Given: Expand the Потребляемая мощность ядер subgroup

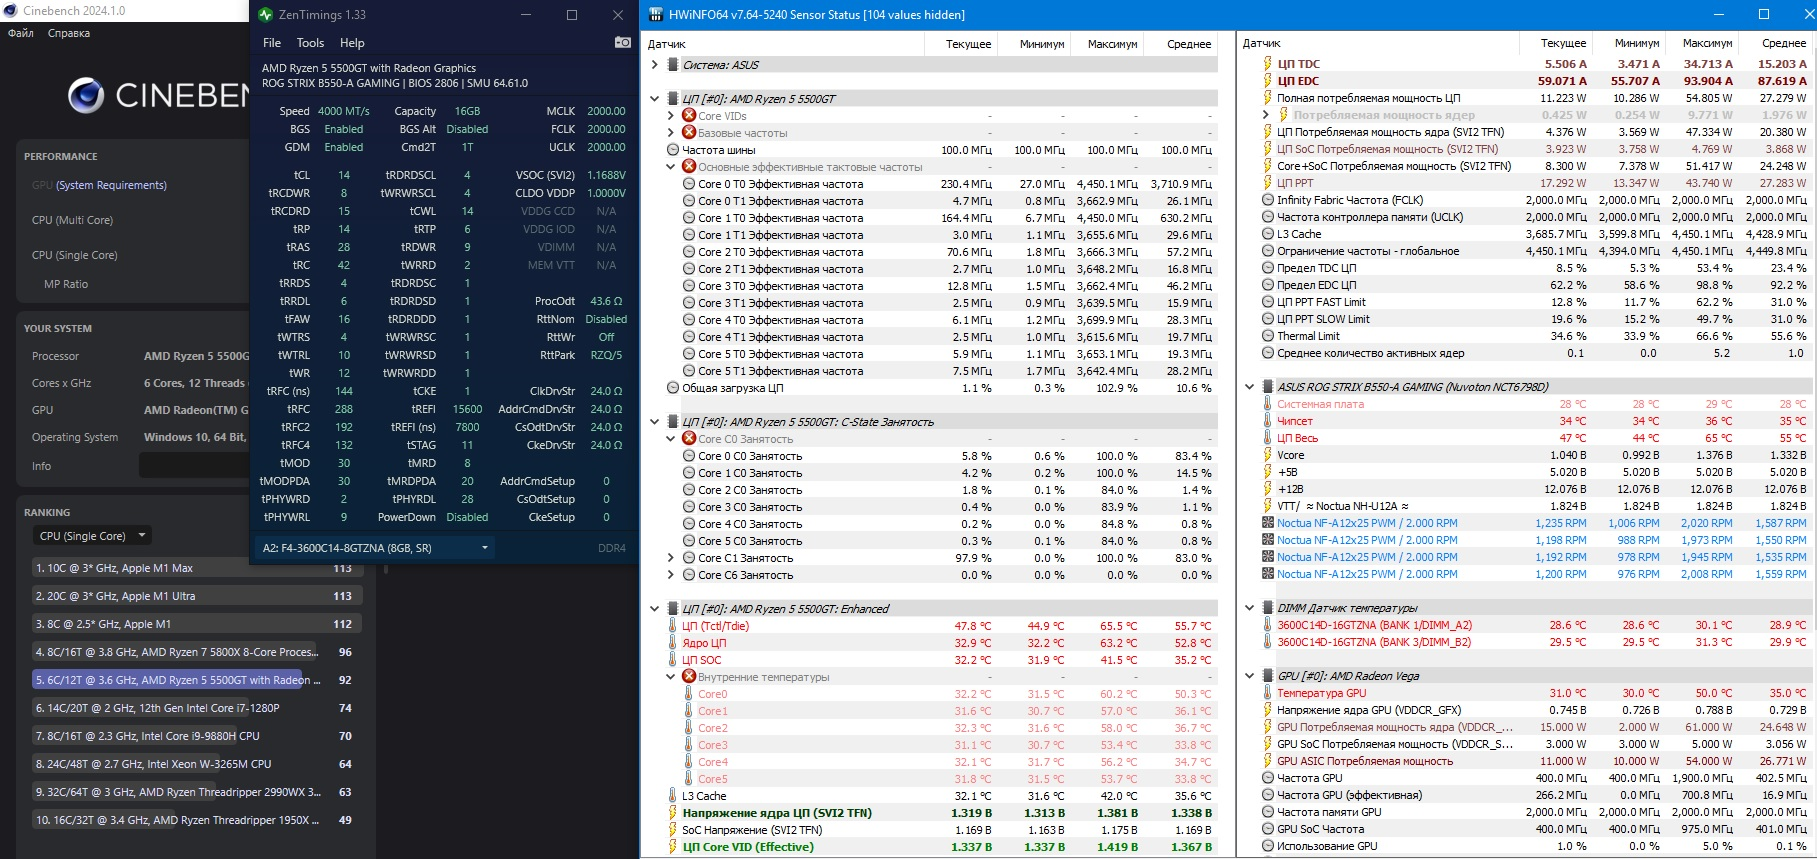Looking at the screenshot, I should 1266,115.
